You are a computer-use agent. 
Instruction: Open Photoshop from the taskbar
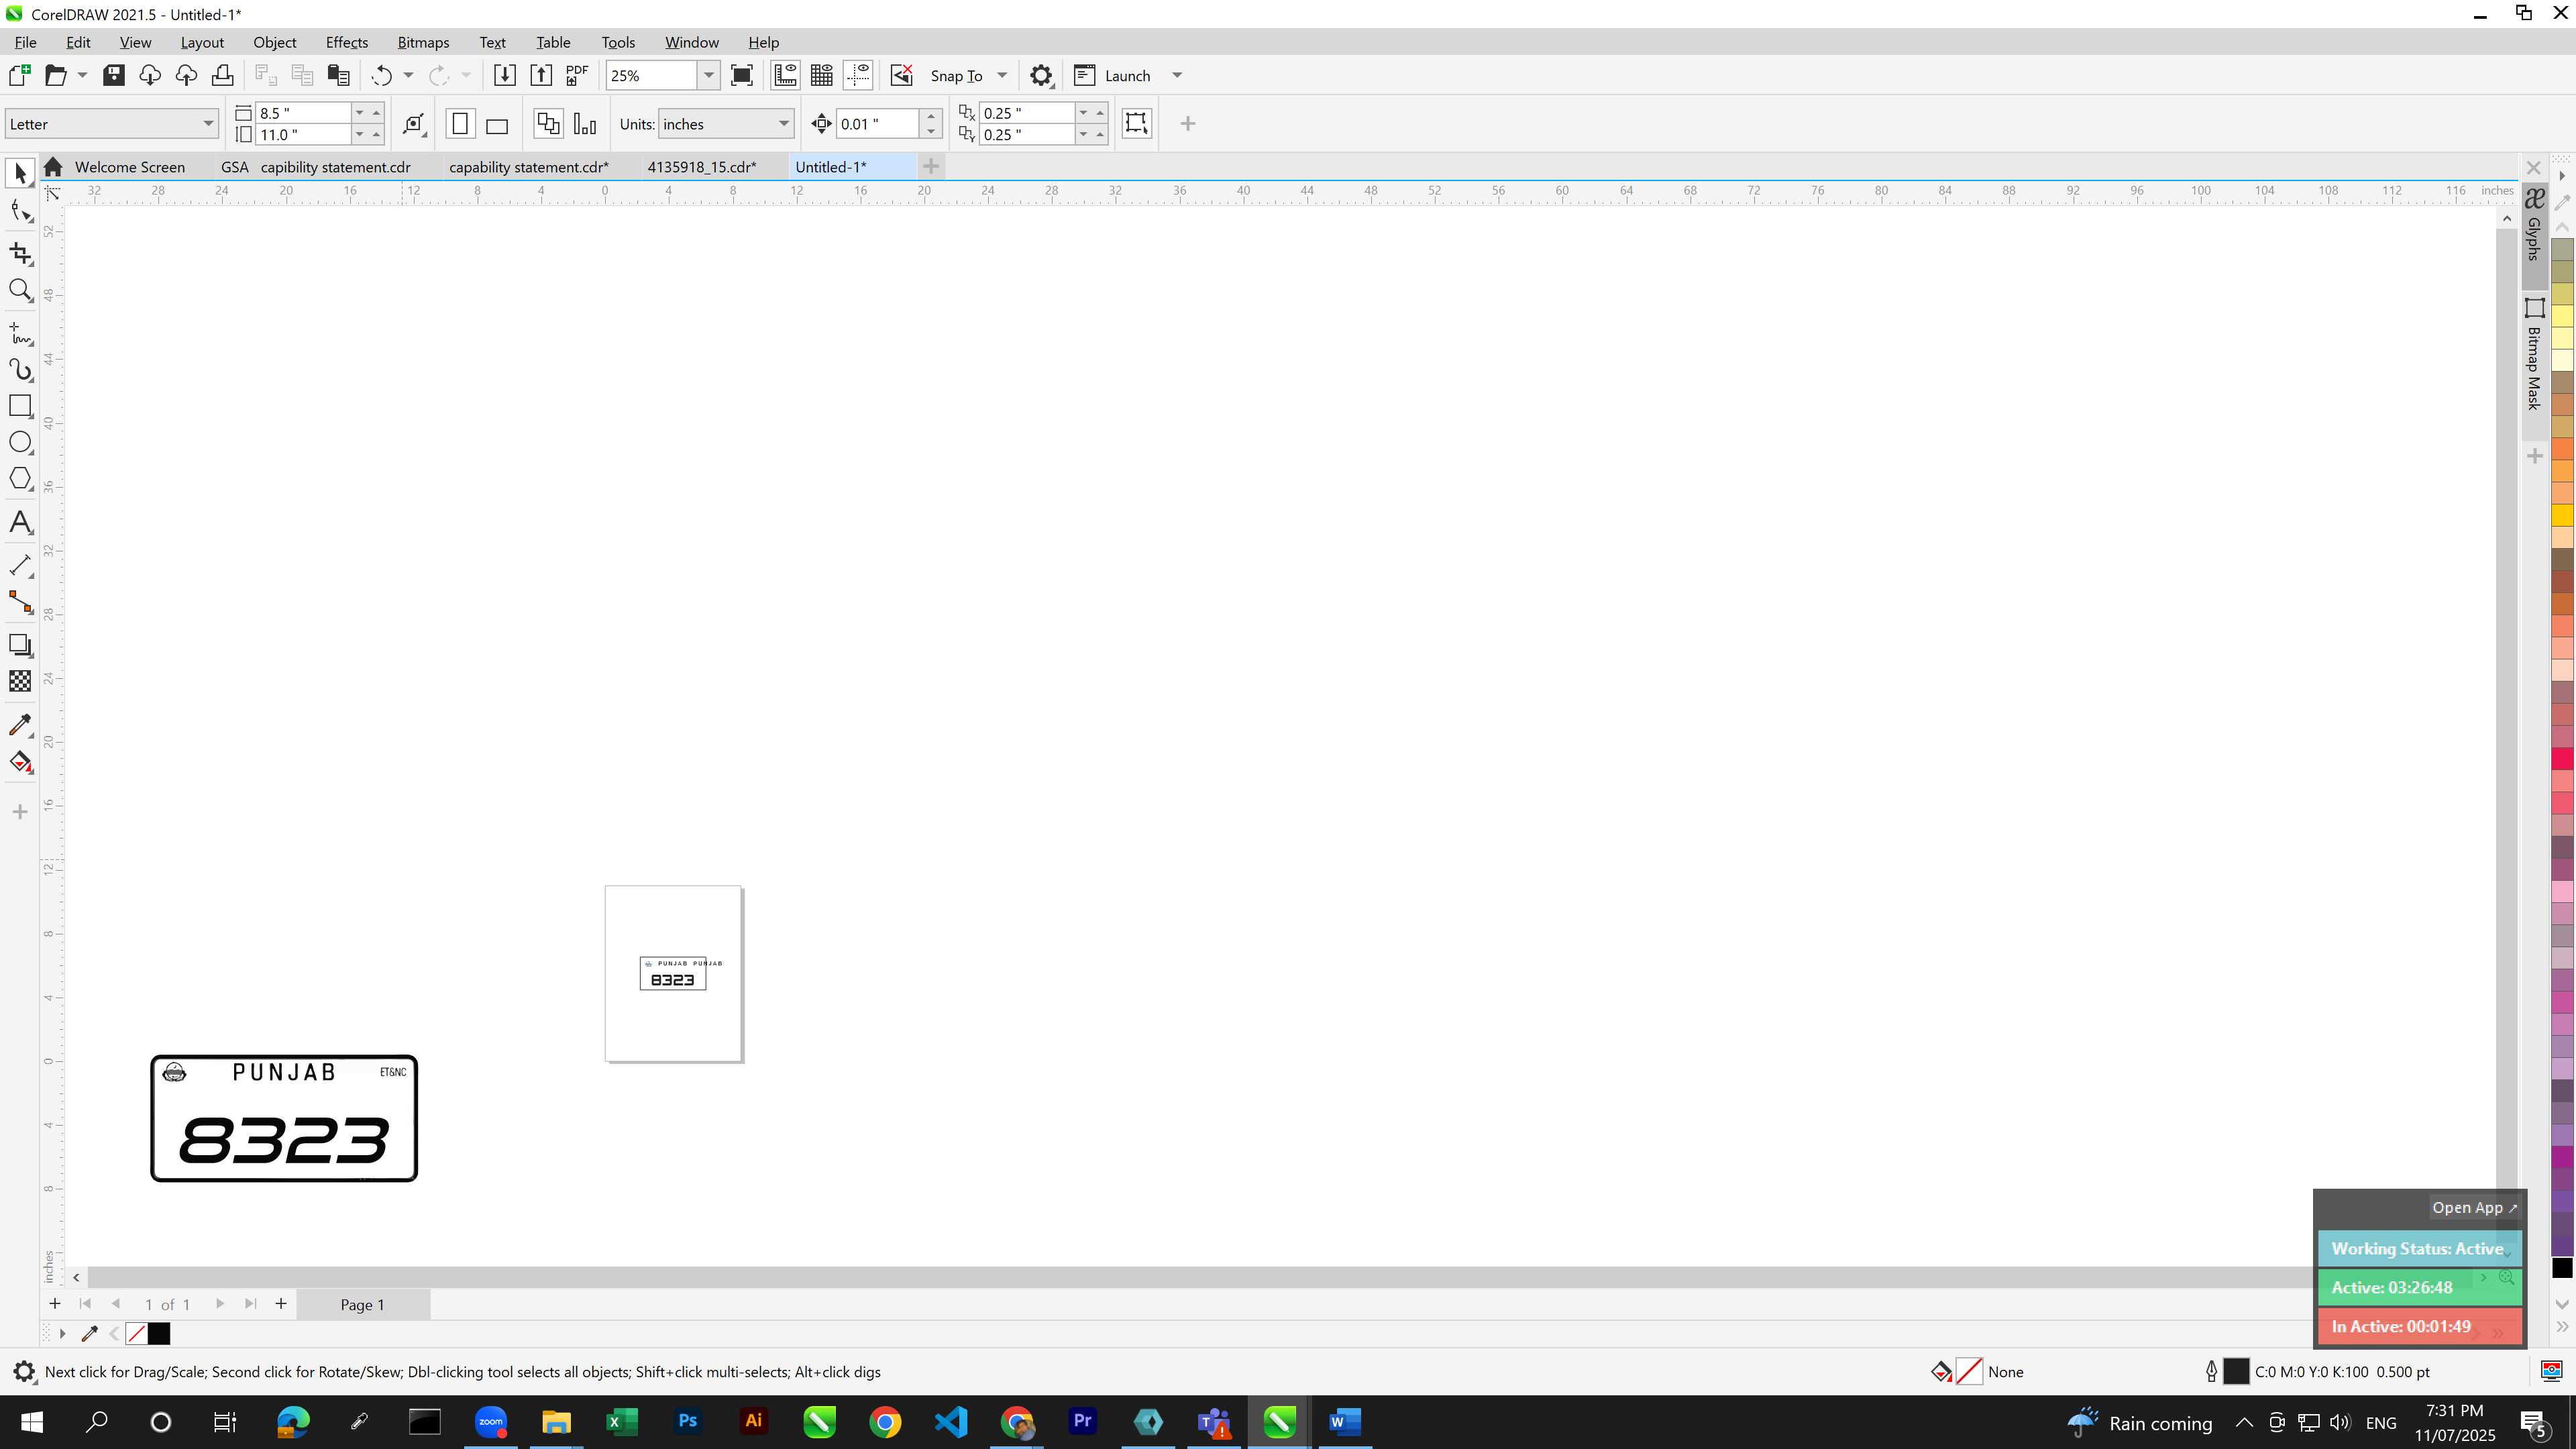687,1421
